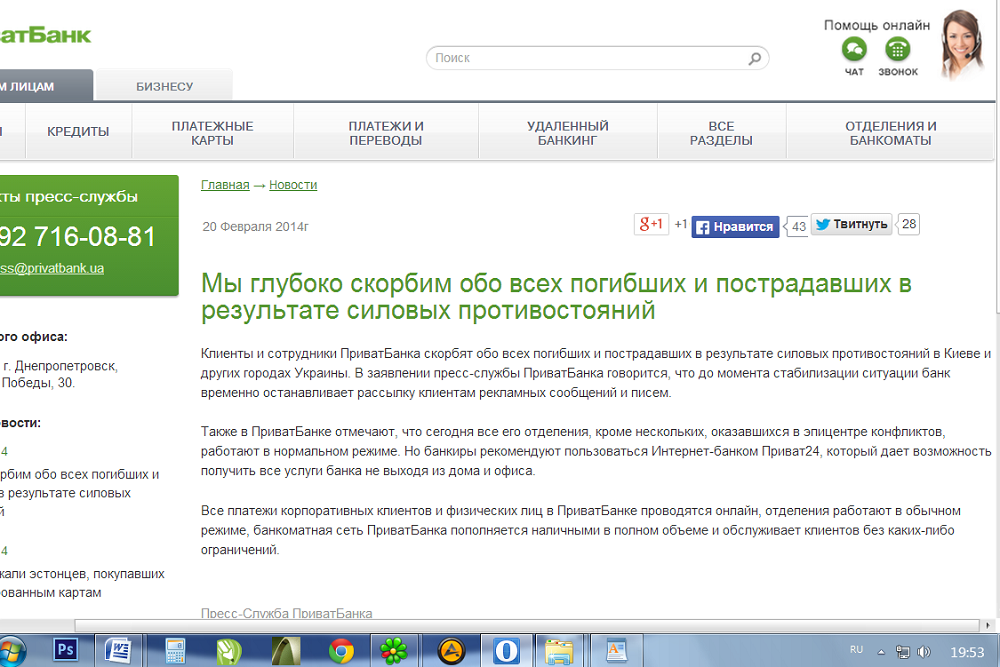
Task: Open the ПЛАТЕЖИ И ПЕРЕВОДЫ section
Action: coord(386,133)
